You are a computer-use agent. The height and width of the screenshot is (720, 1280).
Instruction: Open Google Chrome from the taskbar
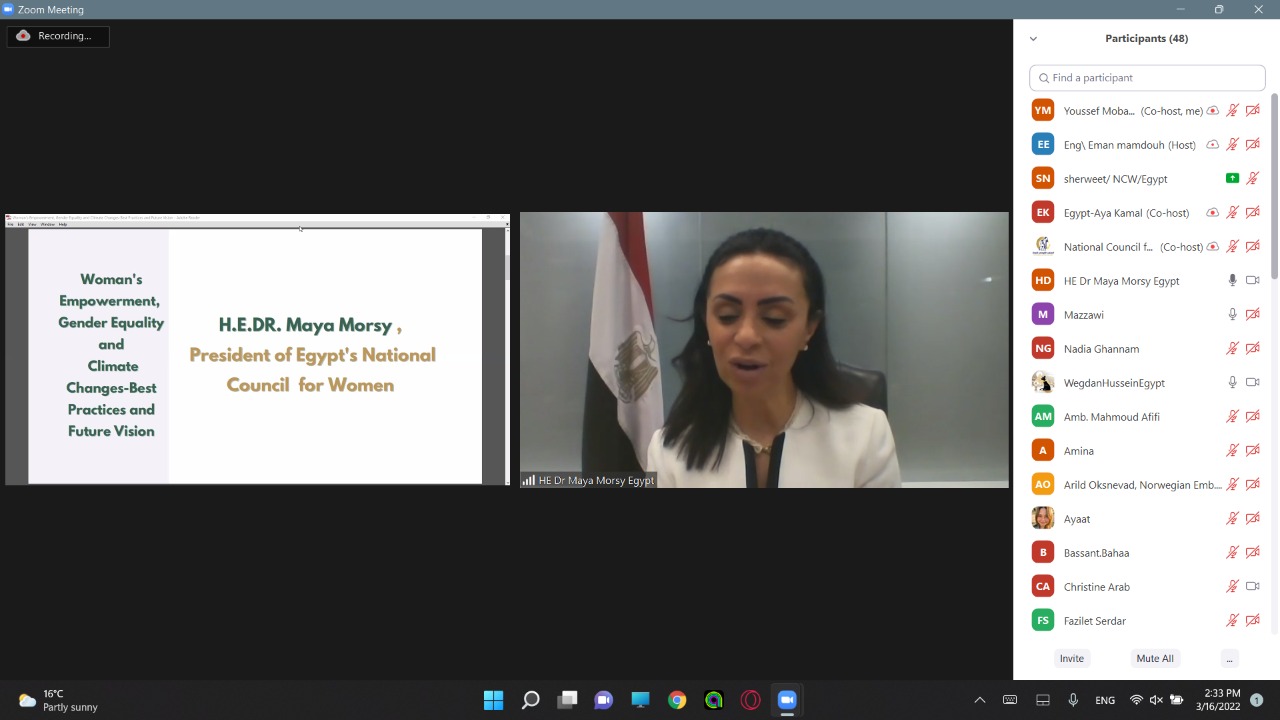677,700
